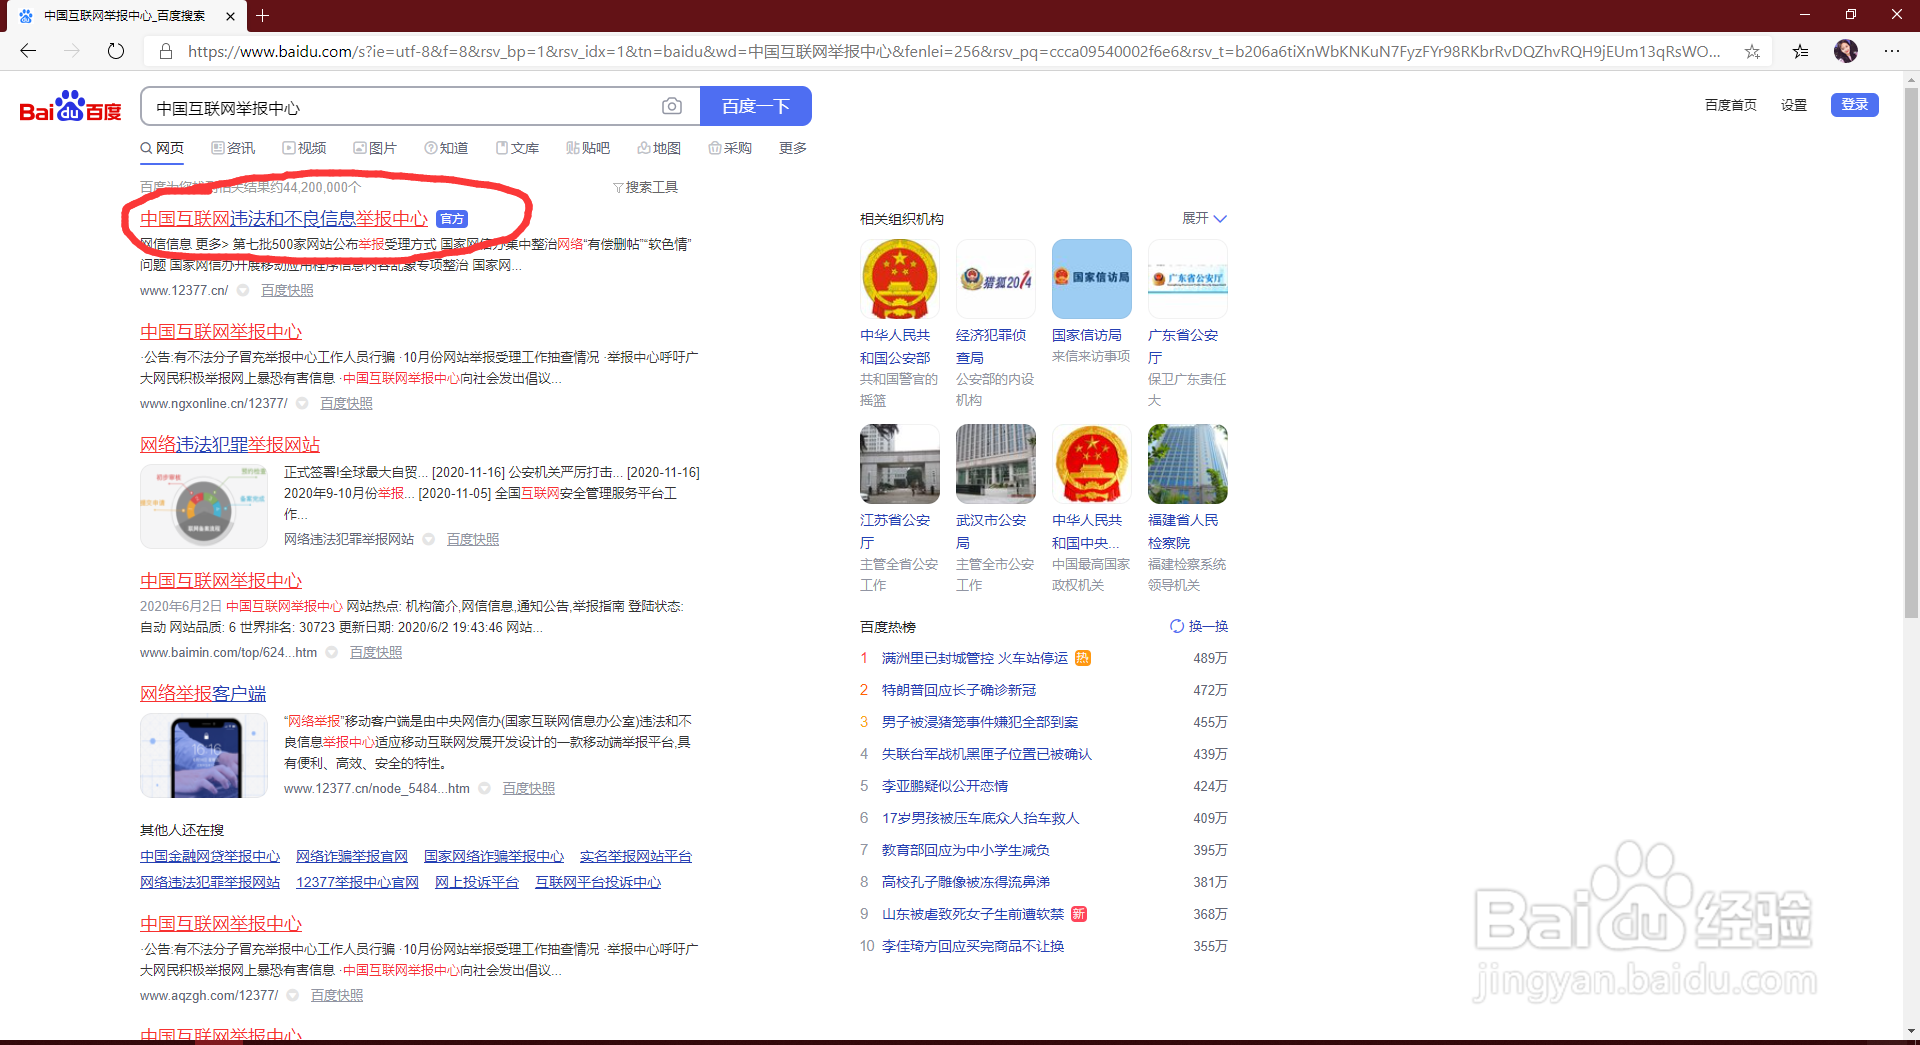Screen dimensions: 1920x1045
Task: Switch to the 贴吧 tab
Action: [588, 148]
